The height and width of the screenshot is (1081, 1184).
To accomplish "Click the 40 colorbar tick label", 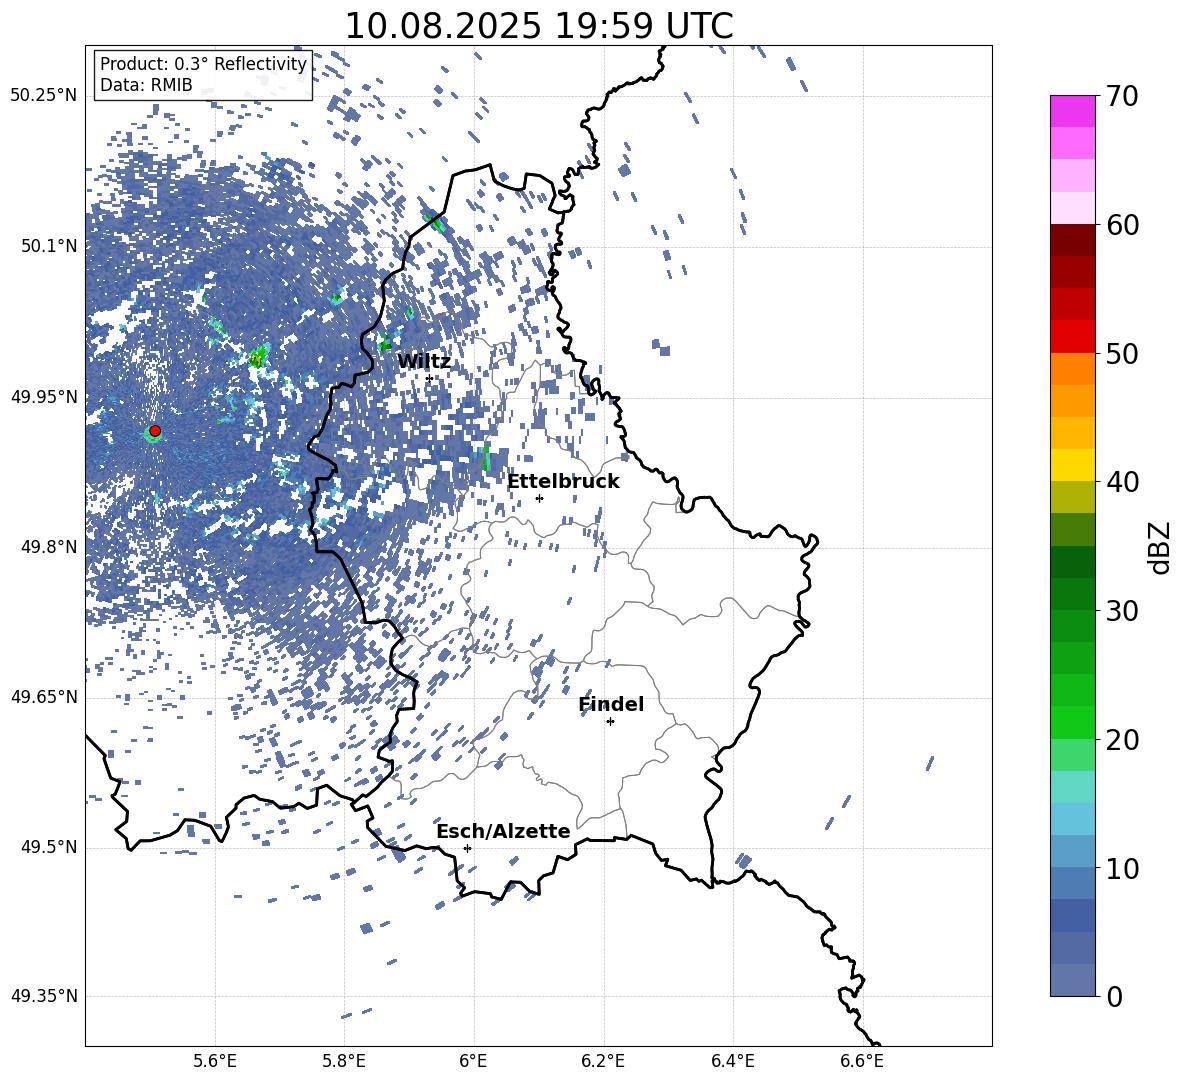I will pyautogui.click(x=1122, y=482).
